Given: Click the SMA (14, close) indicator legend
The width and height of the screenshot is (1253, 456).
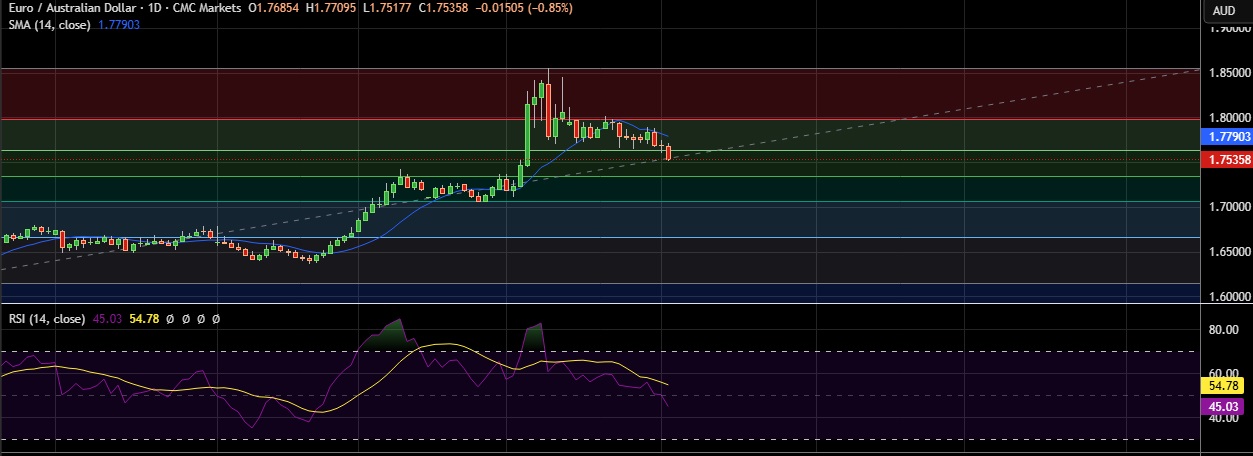Looking at the screenshot, I should coord(48,24).
